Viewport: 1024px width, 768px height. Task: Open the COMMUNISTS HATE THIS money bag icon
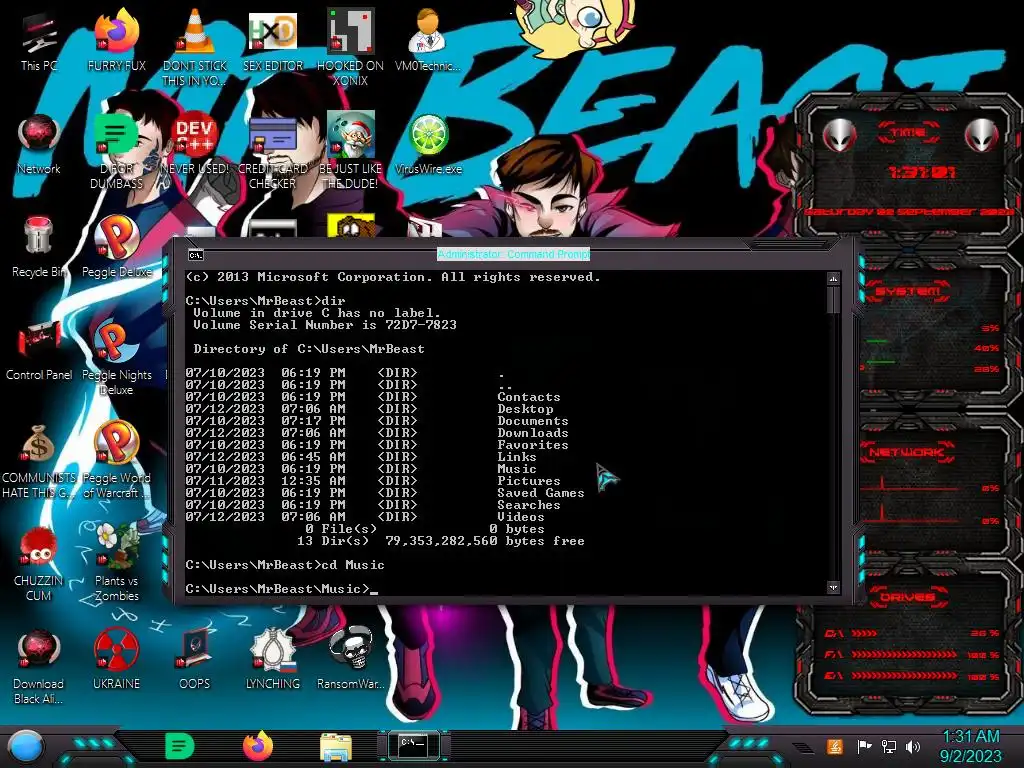pos(39,460)
